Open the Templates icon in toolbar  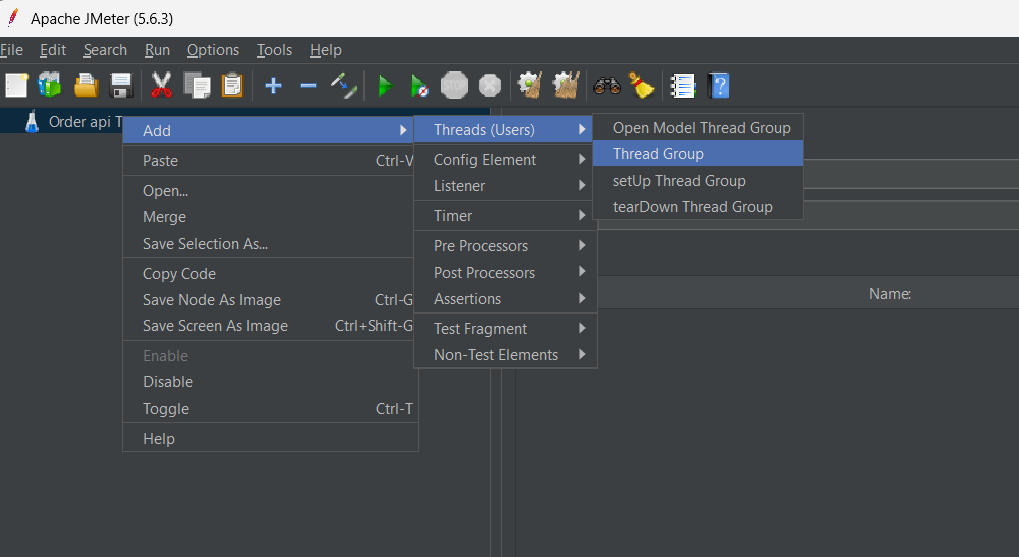coord(50,85)
